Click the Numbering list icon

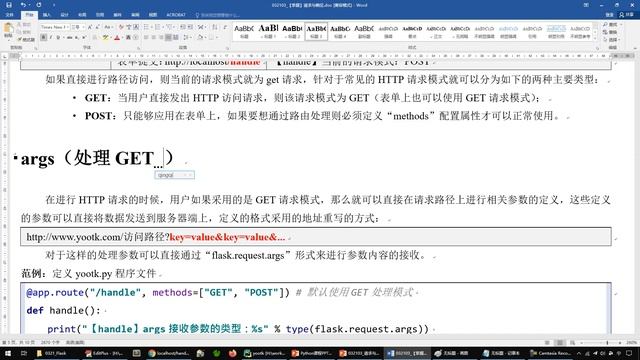point(158,27)
